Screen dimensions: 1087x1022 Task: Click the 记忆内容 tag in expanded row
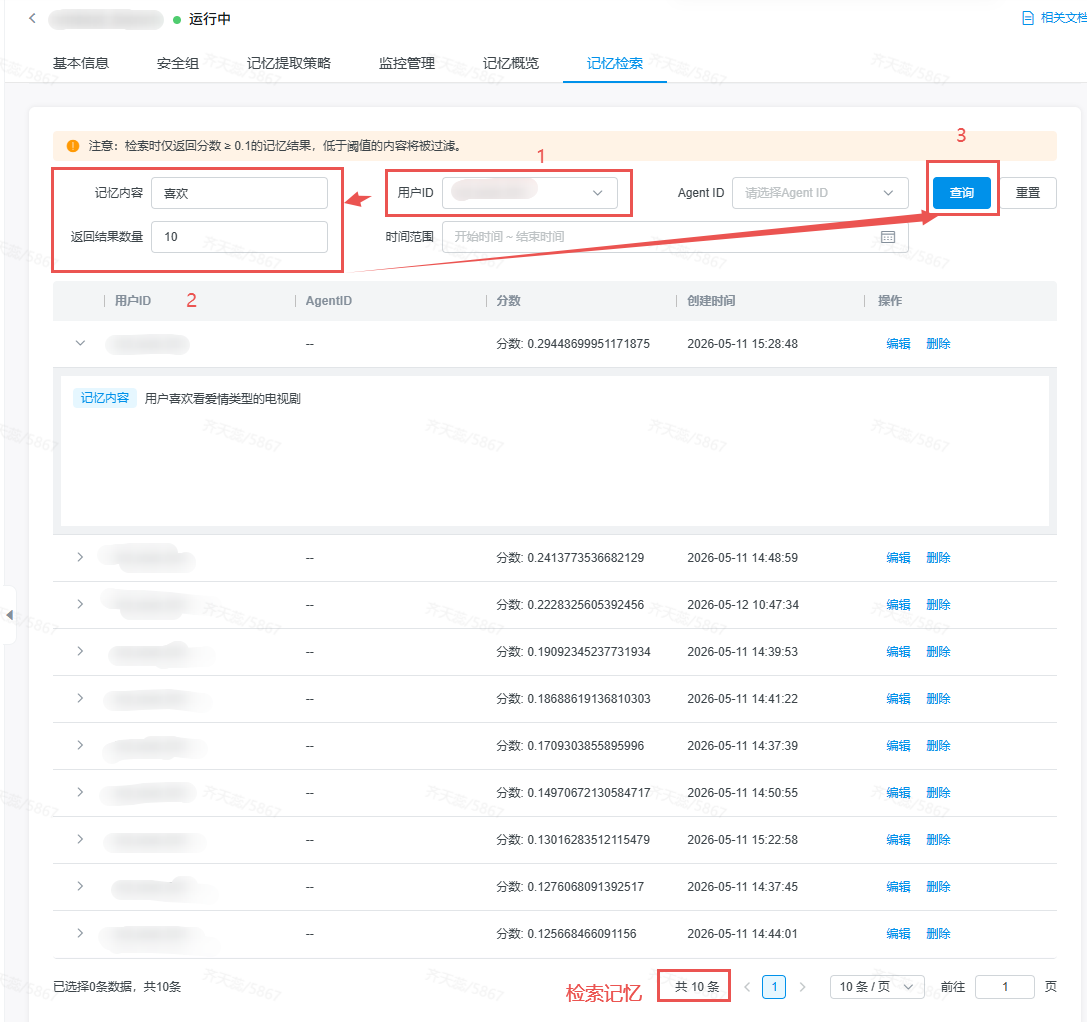point(105,398)
